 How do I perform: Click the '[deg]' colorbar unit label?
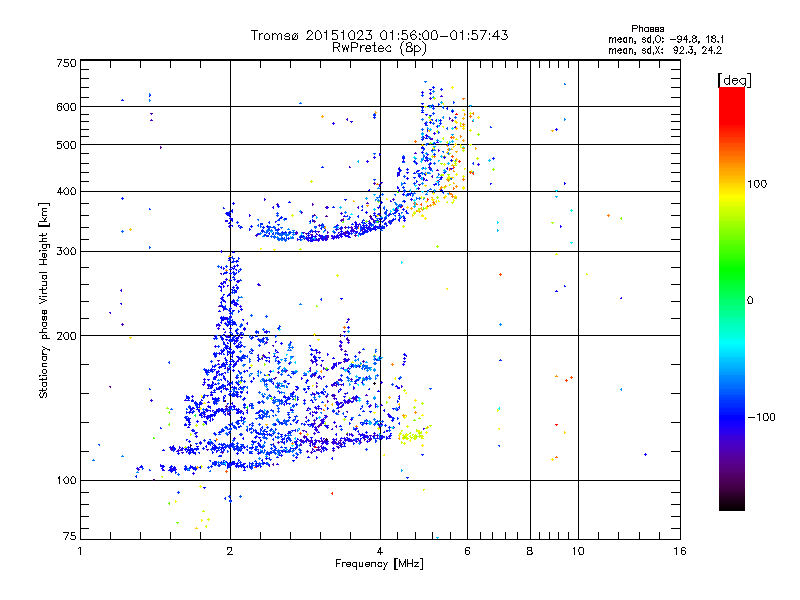[x=734, y=81]
